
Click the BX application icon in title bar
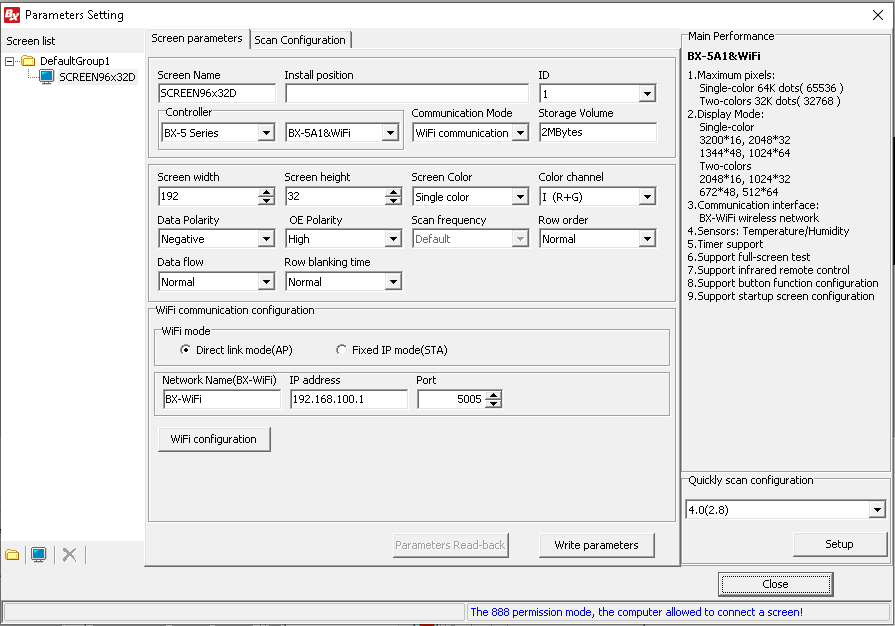pos(11,15)
